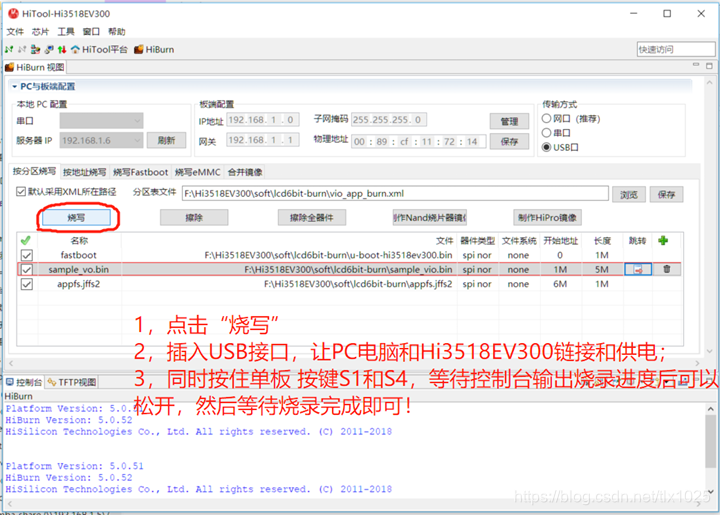The height and width of the screenshot is (515, 720).
Task: Open the 工具 menu
Action: (66, 31)
